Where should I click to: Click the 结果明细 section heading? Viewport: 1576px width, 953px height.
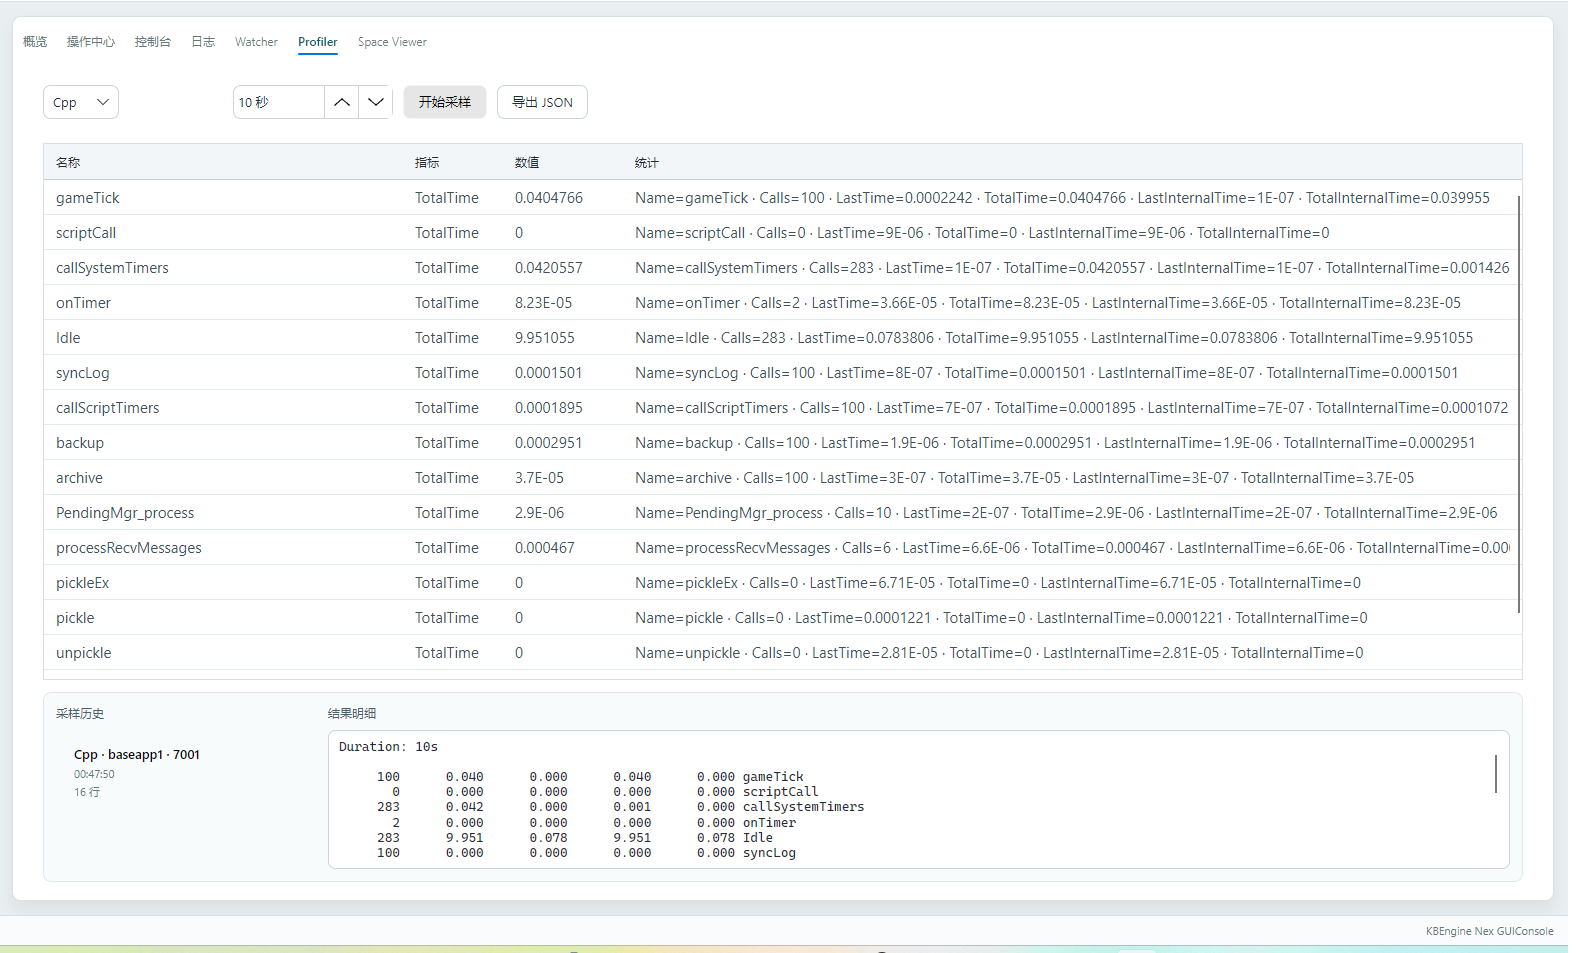pyautogui.click(x=352, y=714)
